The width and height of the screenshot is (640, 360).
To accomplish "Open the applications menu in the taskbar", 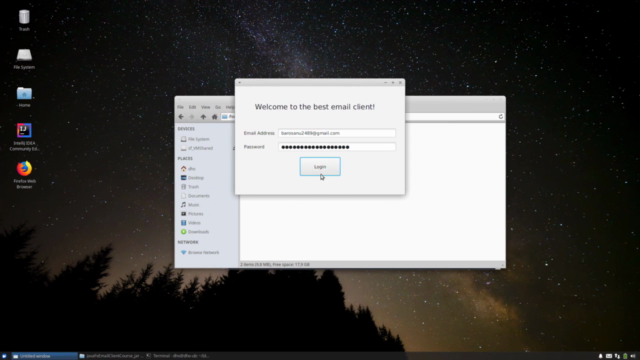I will point(4,356).
